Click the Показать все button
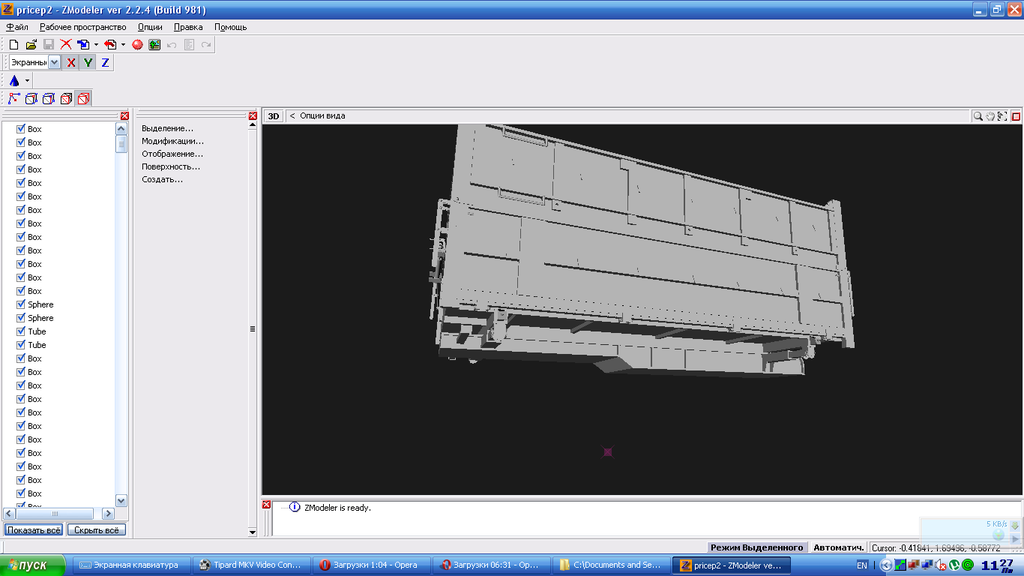This screenshot has height=576, width=1024. [x=33, y=530]
